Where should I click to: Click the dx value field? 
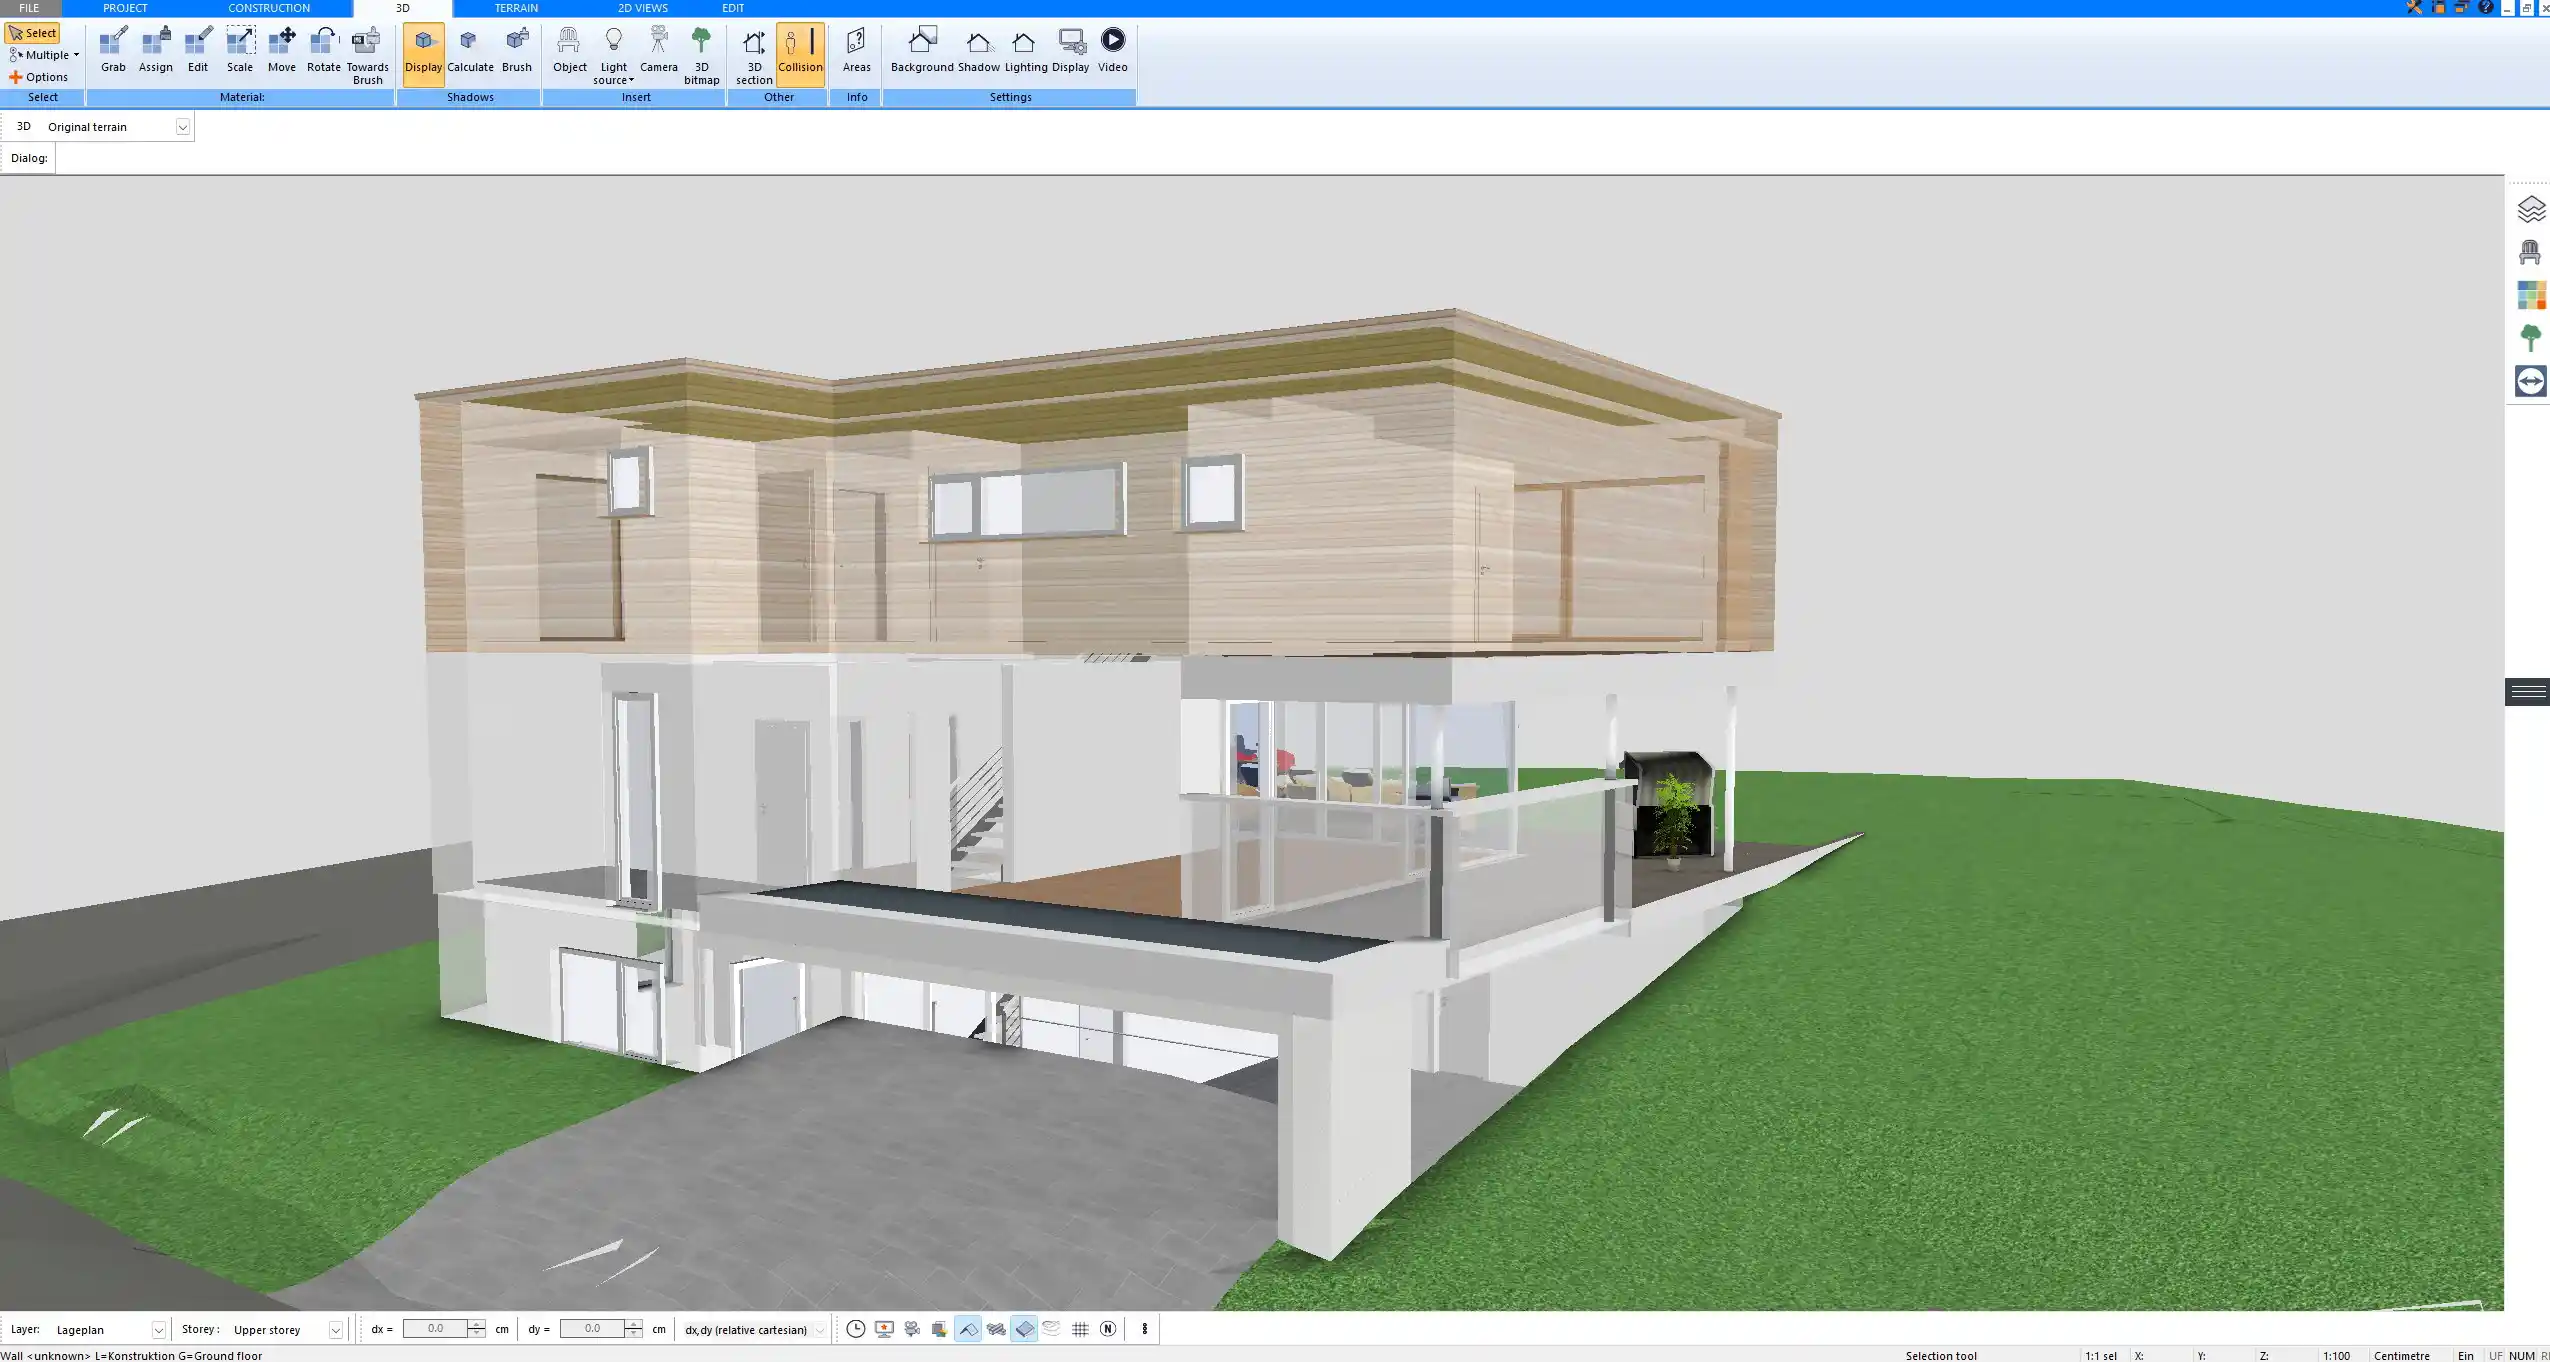pyautogui.click(x=436, y=1329)
